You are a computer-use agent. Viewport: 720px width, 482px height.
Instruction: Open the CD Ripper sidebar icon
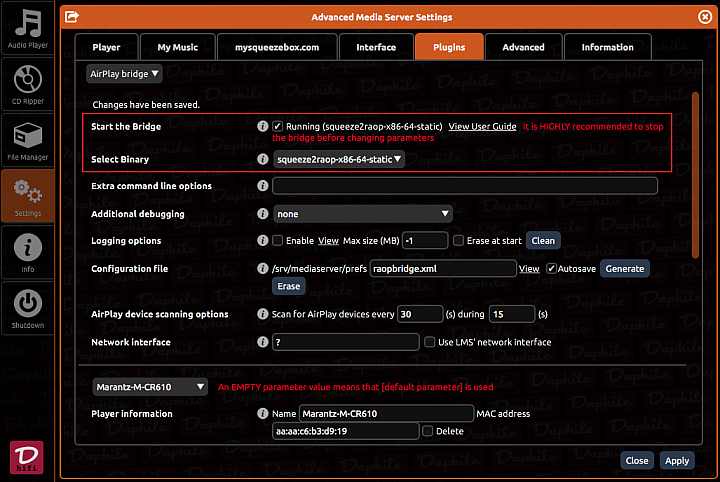pyautogui.click(x=28, y=84)
